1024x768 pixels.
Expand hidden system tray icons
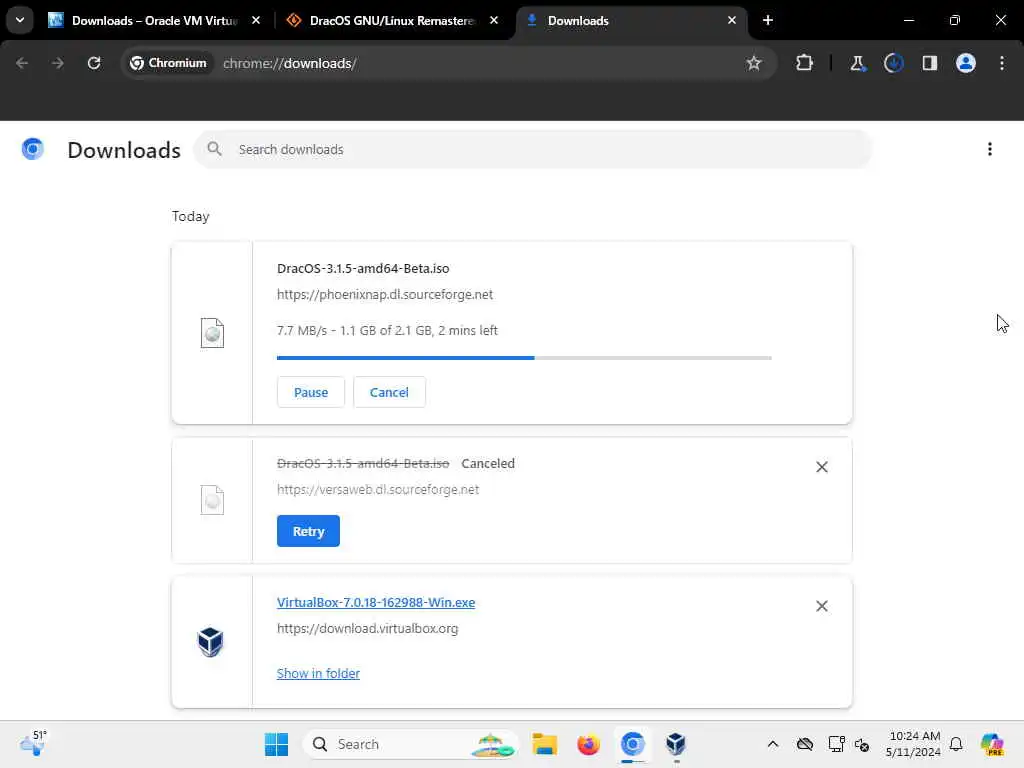[773, 744]
